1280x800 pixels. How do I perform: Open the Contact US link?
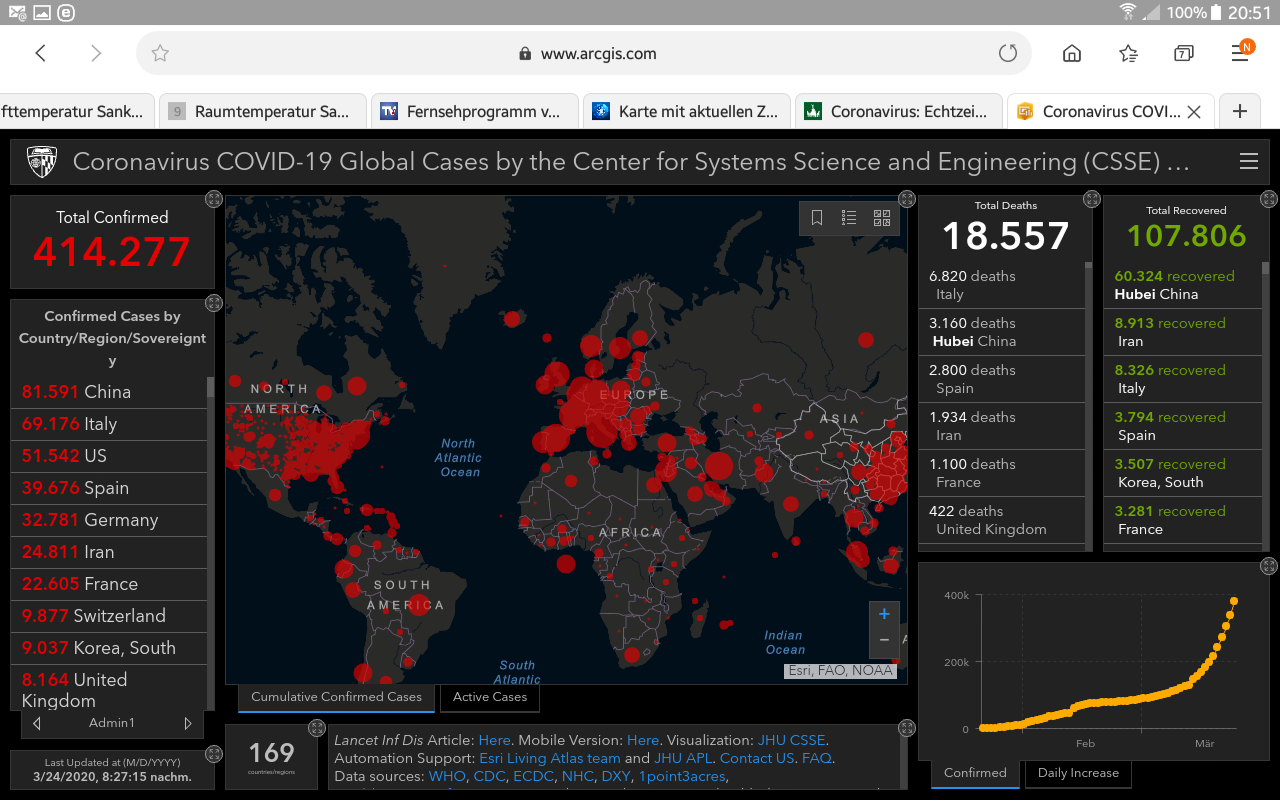click(757, 759)
